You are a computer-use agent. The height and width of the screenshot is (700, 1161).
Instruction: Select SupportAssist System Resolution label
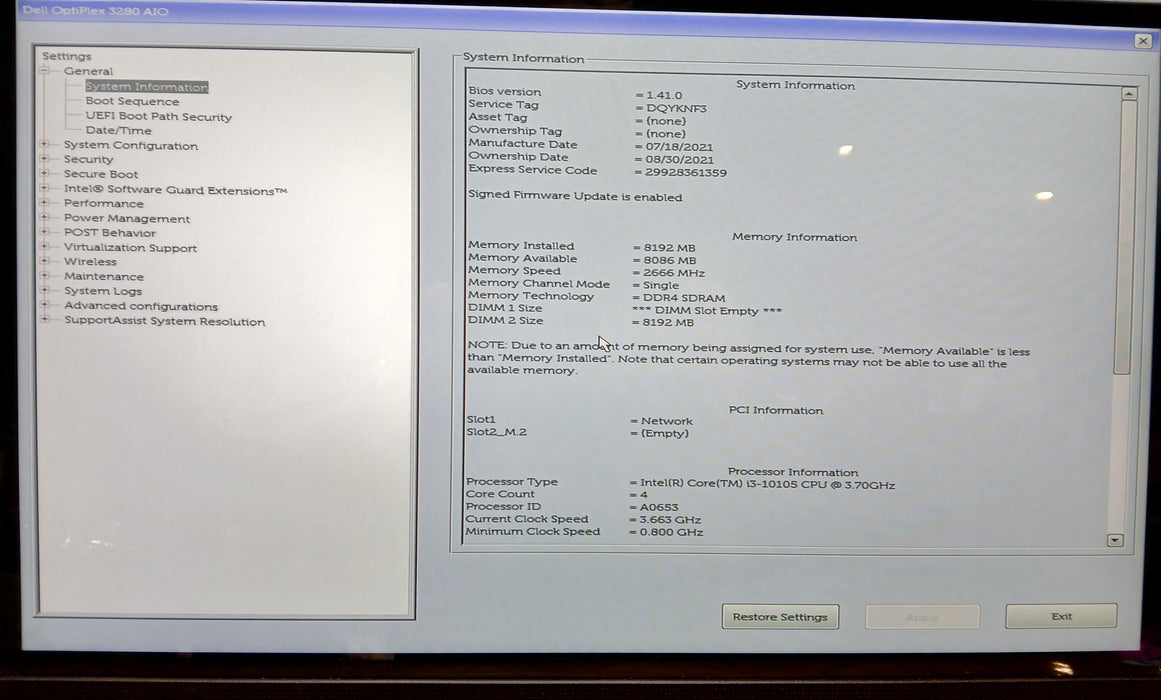coord(164,321)
